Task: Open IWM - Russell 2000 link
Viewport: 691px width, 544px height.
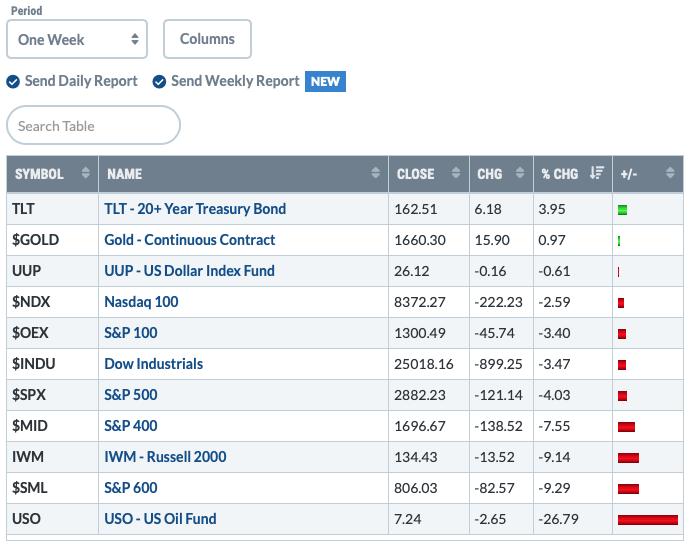Action: (165, 457)
